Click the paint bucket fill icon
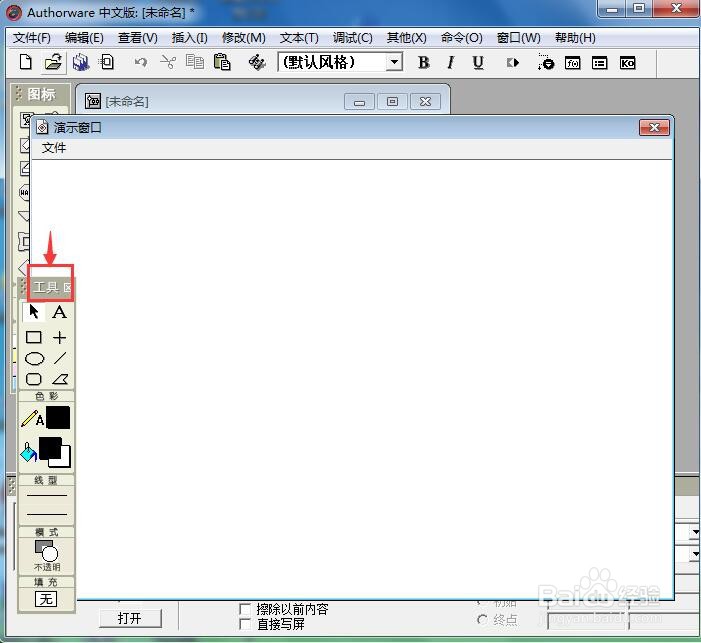The height and width of the screenshot is (643, 701). [29, 453]
